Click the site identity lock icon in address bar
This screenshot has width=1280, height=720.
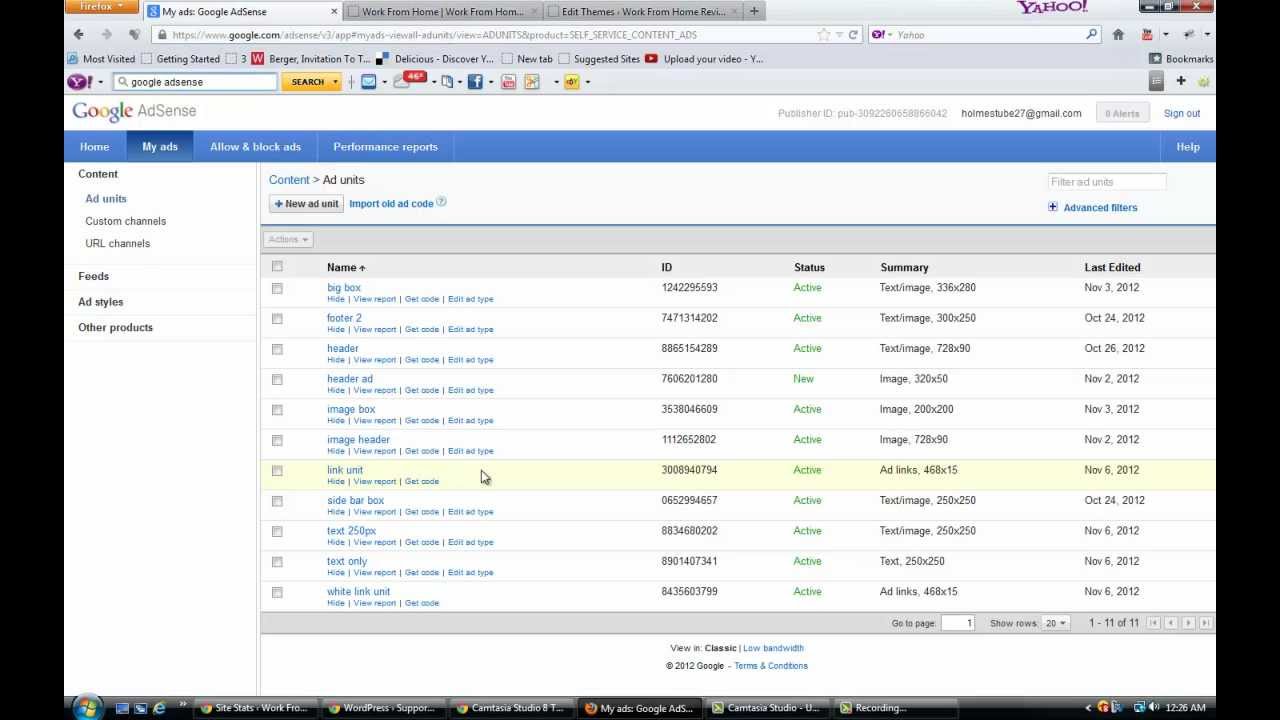click(x=161, y=35)
